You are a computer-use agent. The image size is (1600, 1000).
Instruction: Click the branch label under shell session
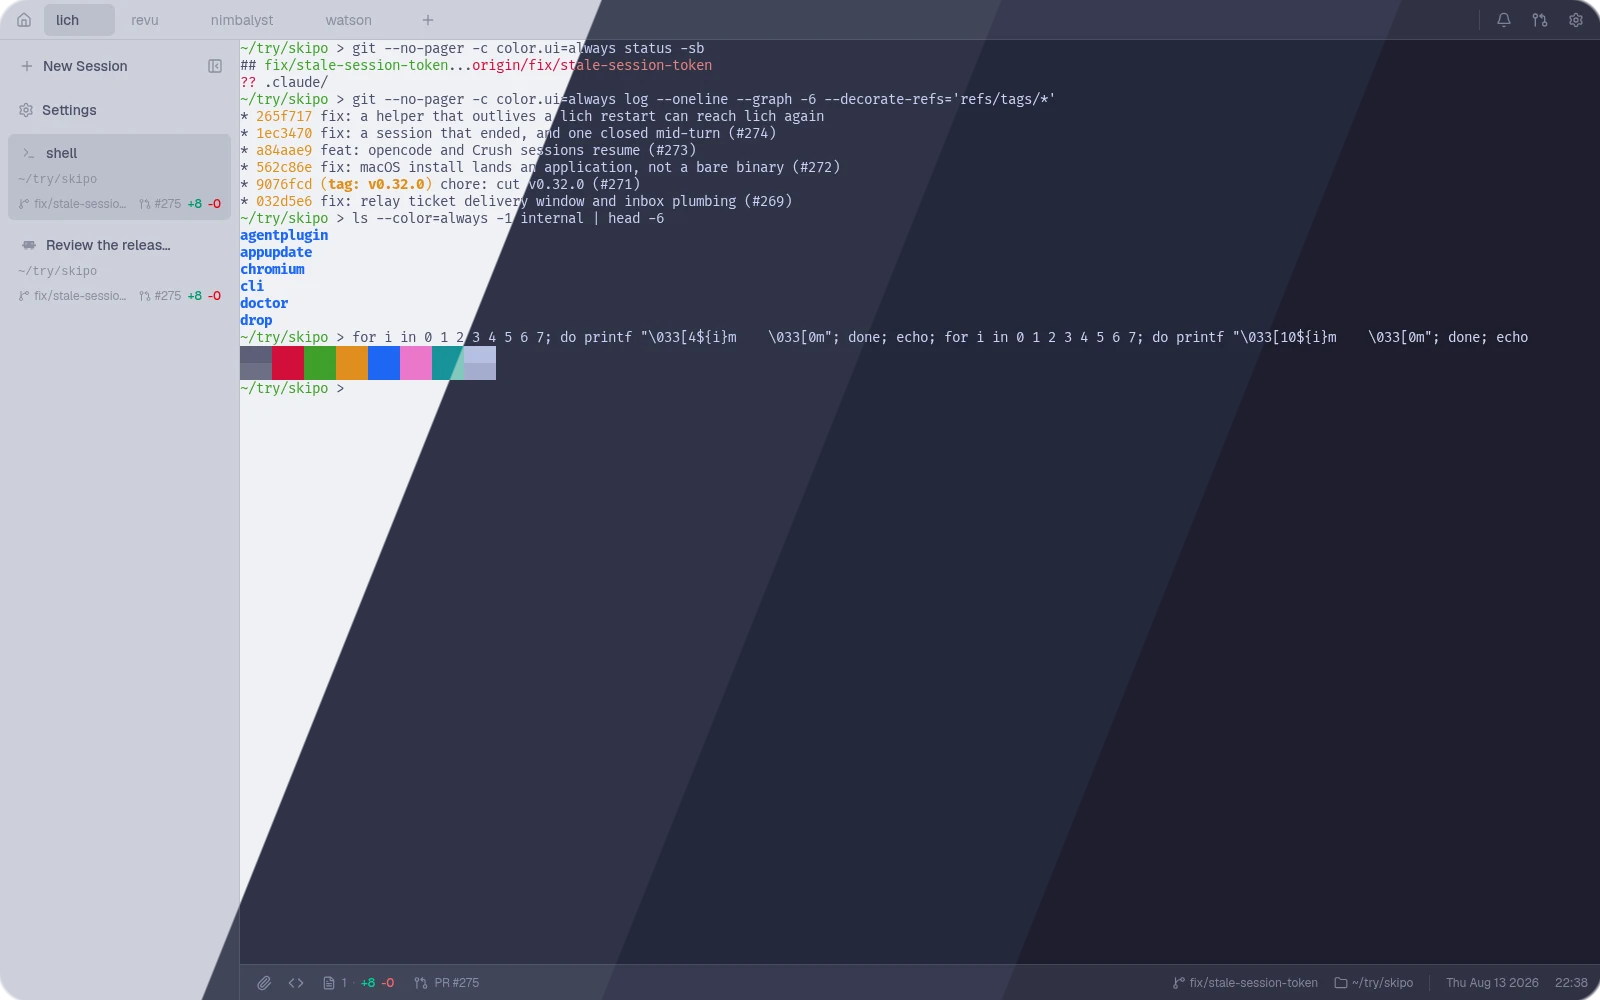tap(73, 204)
